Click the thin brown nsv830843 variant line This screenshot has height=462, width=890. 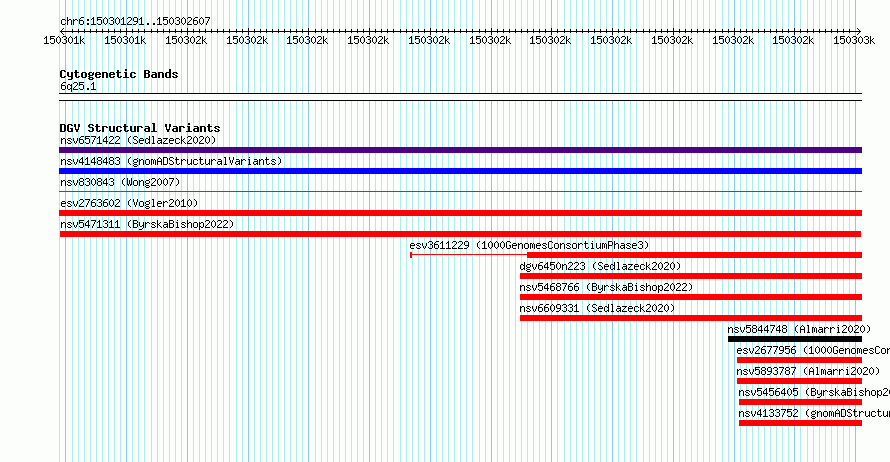[x=460, y=192]
